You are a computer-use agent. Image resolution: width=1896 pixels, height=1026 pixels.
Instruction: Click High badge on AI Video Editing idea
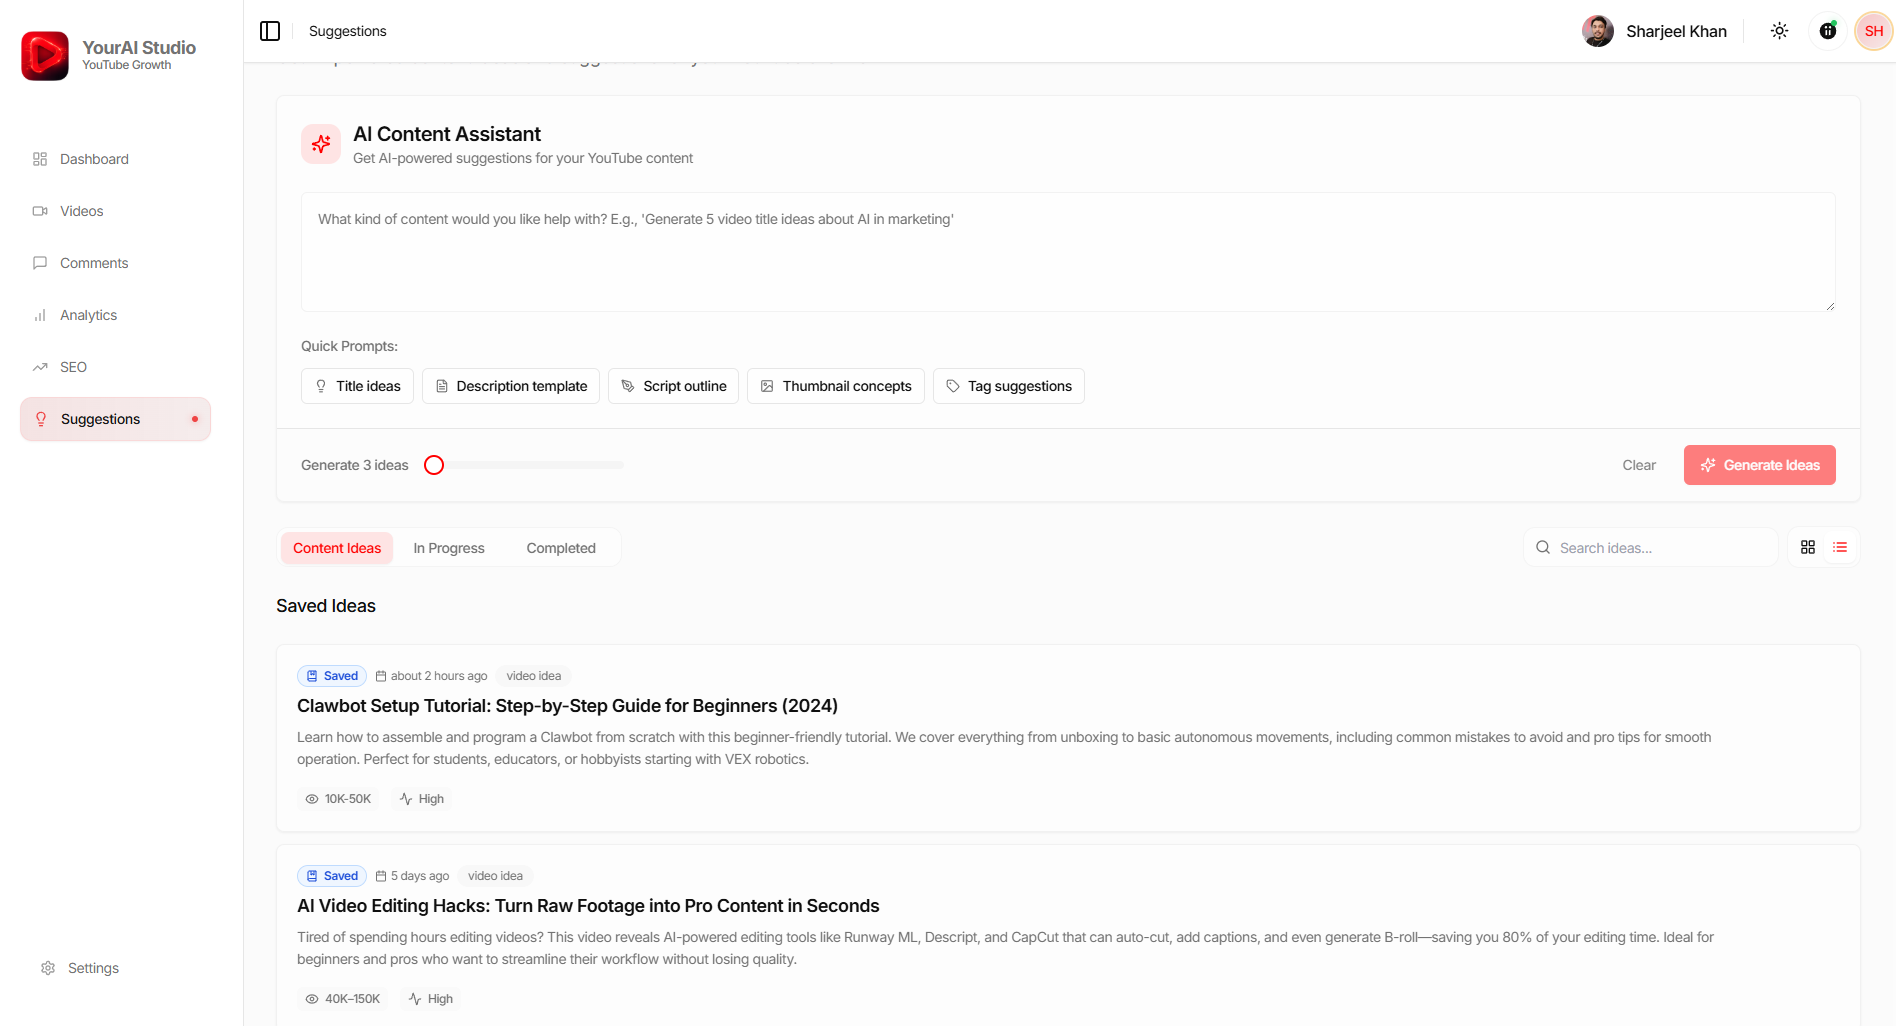pyautogui.click(x=431, y=999)
